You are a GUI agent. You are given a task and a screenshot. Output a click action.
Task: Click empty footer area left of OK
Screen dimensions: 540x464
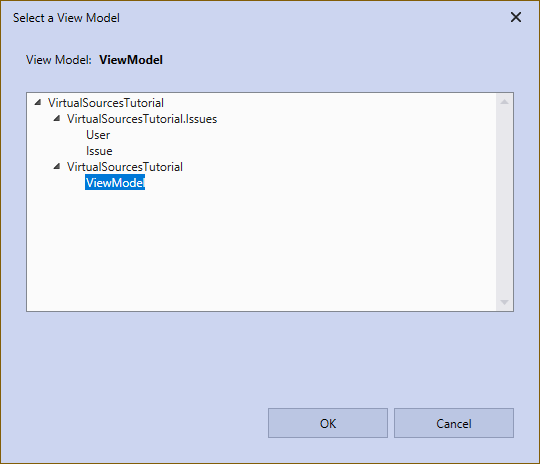138,423
